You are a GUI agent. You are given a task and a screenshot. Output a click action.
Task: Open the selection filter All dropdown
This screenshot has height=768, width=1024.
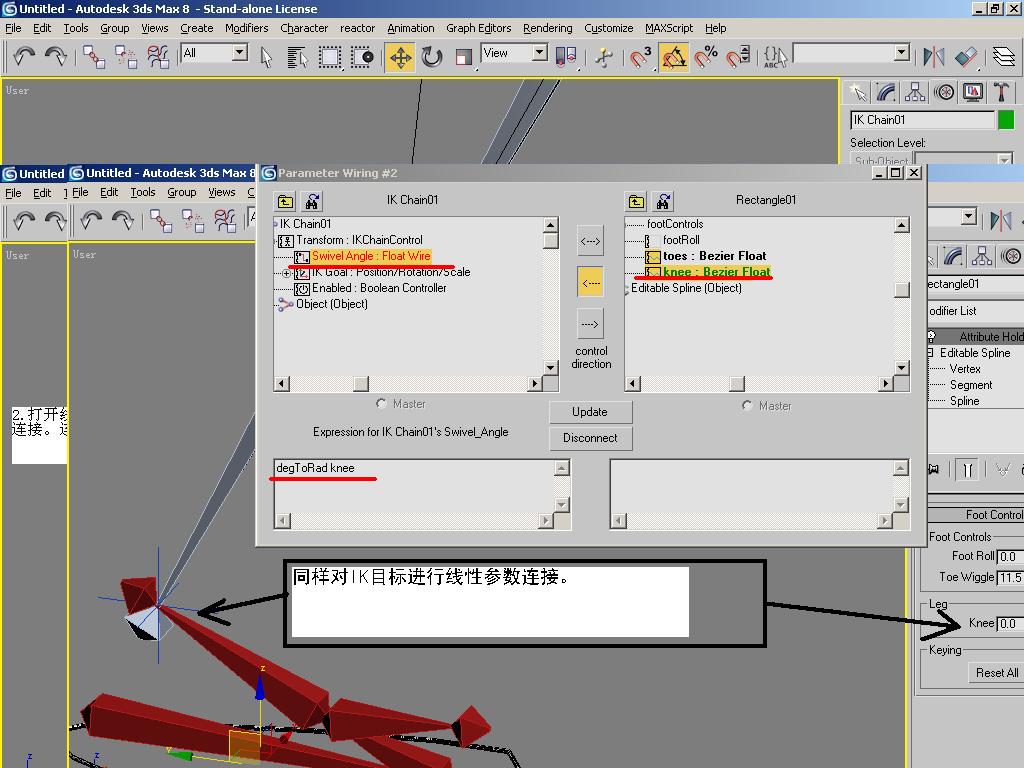[x=240, y=52]
